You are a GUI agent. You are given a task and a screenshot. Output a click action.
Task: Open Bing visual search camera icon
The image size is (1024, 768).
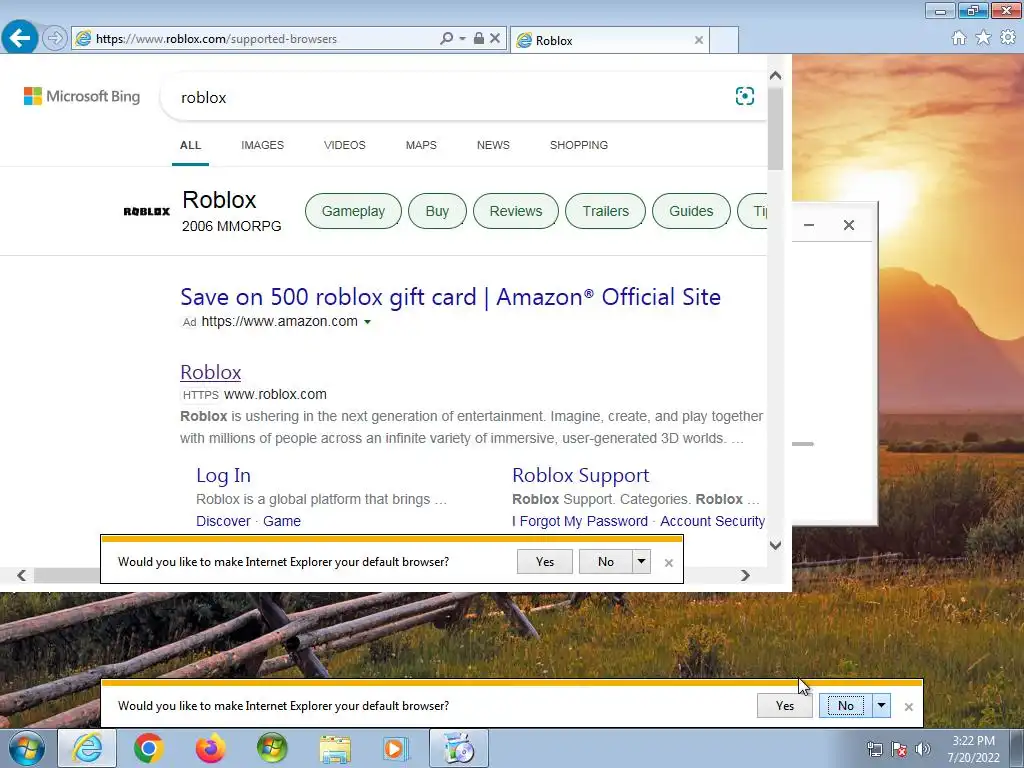coord(744,97)
